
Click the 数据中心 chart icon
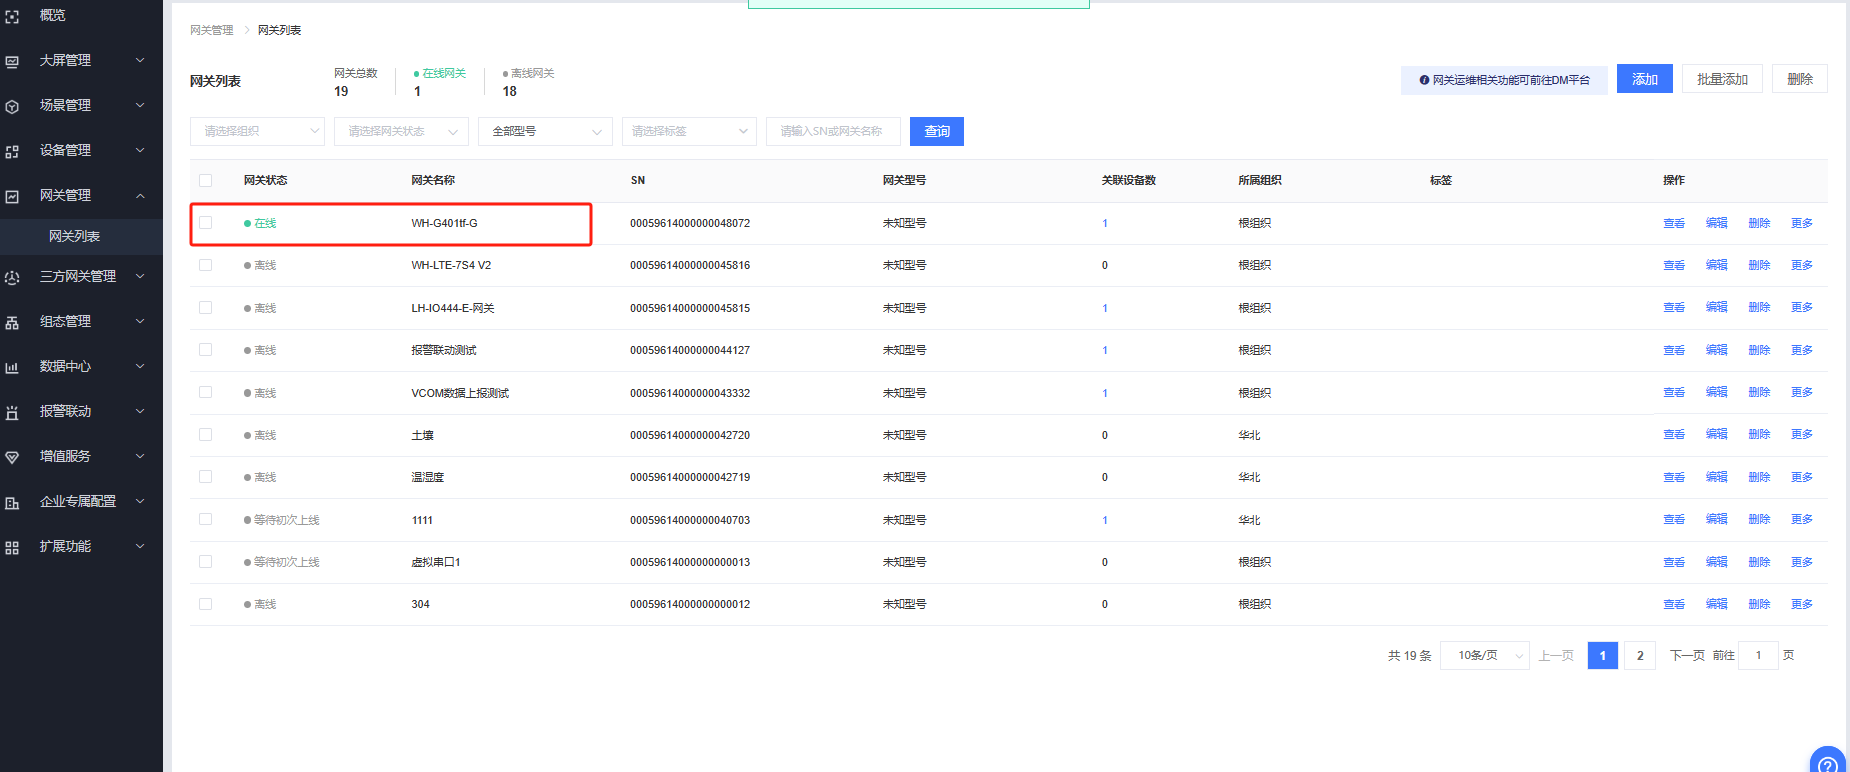(12, 367)
